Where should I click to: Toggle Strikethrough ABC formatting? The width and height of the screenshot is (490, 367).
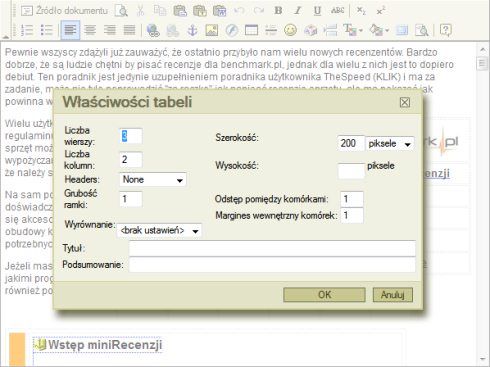tap(337, 11)
